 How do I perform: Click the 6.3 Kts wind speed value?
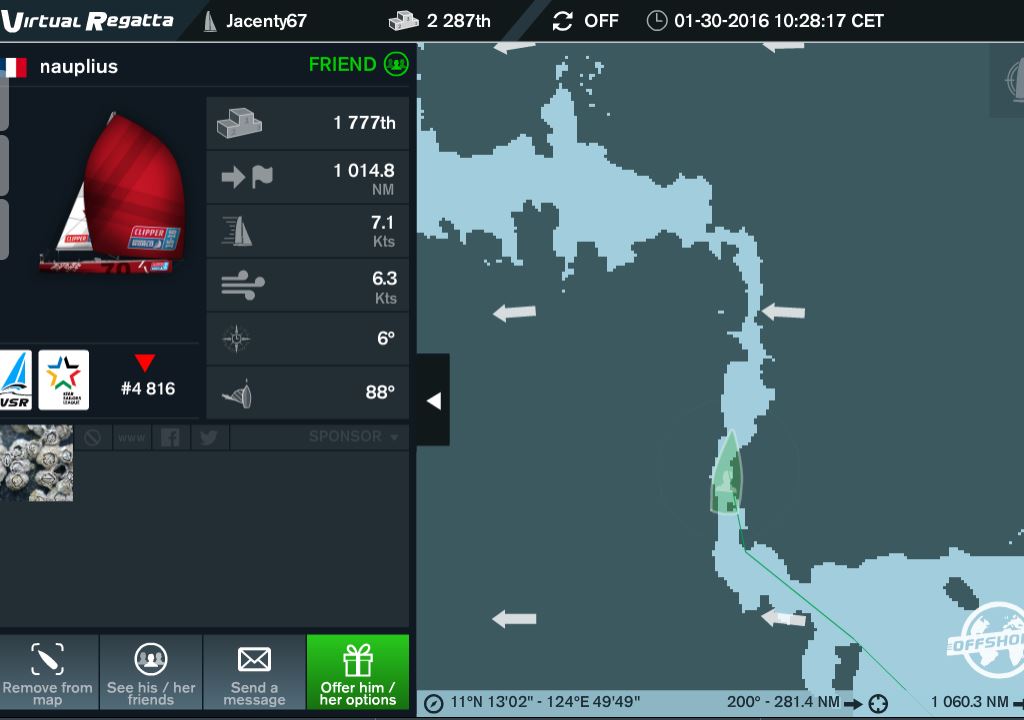click(384, 287)
